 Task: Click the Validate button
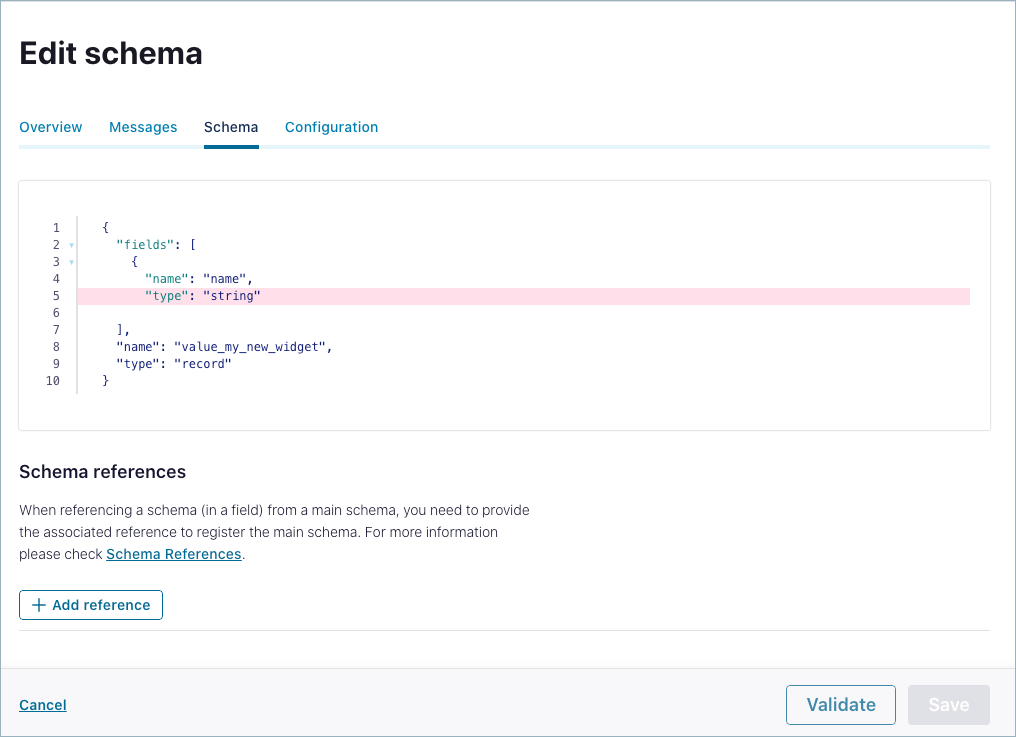[840, 705]
